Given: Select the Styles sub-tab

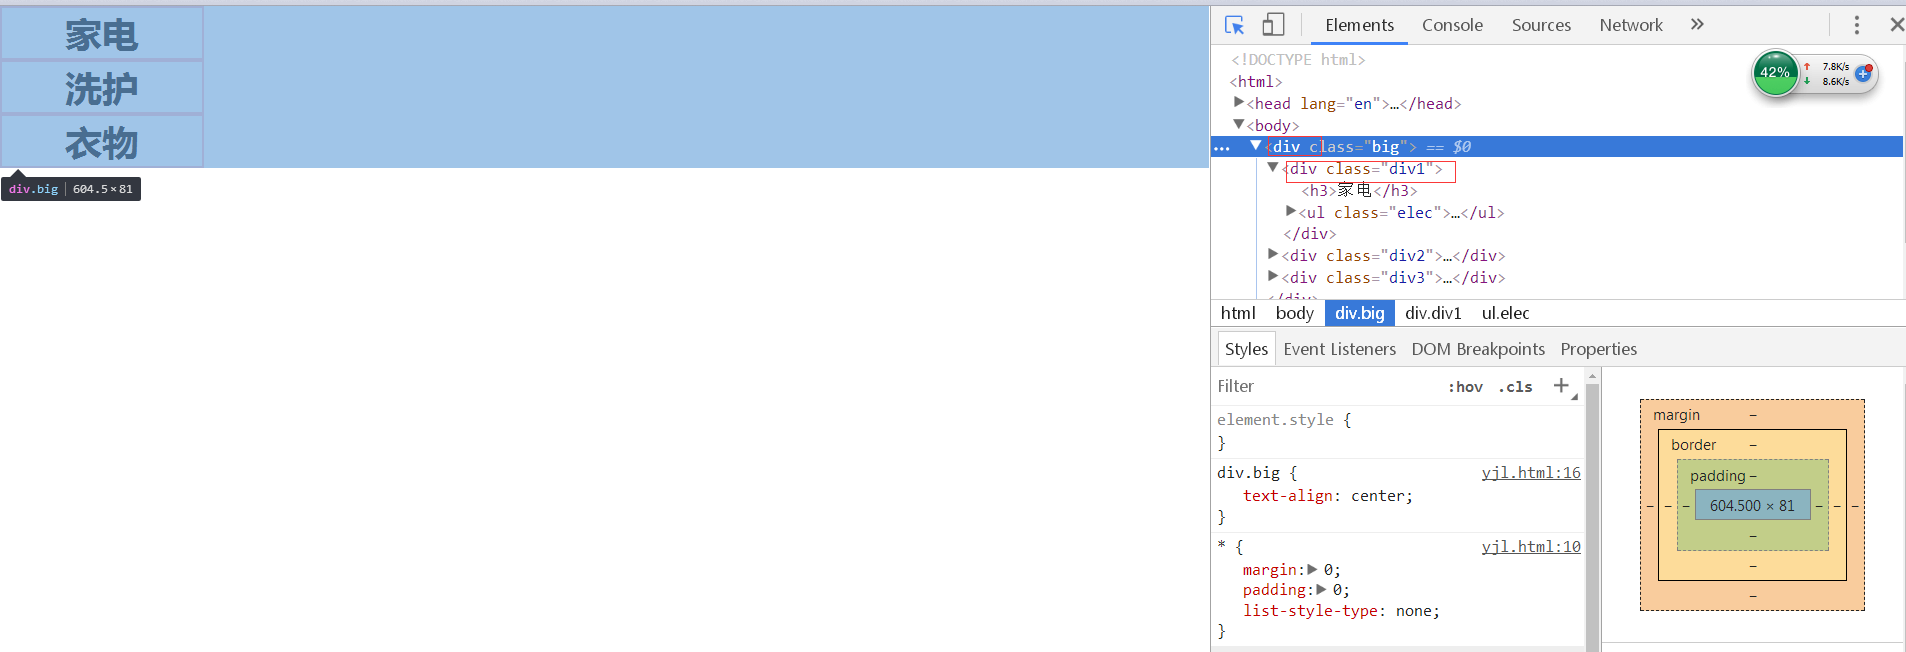Looking at the screenshot, I should click(x=1246, y=349).
